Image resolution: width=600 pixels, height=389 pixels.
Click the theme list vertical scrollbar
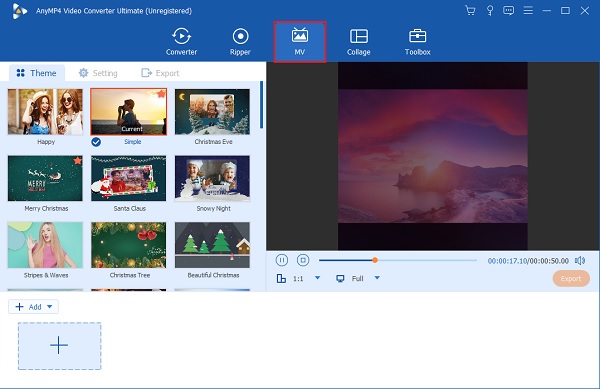coord(261,104)
